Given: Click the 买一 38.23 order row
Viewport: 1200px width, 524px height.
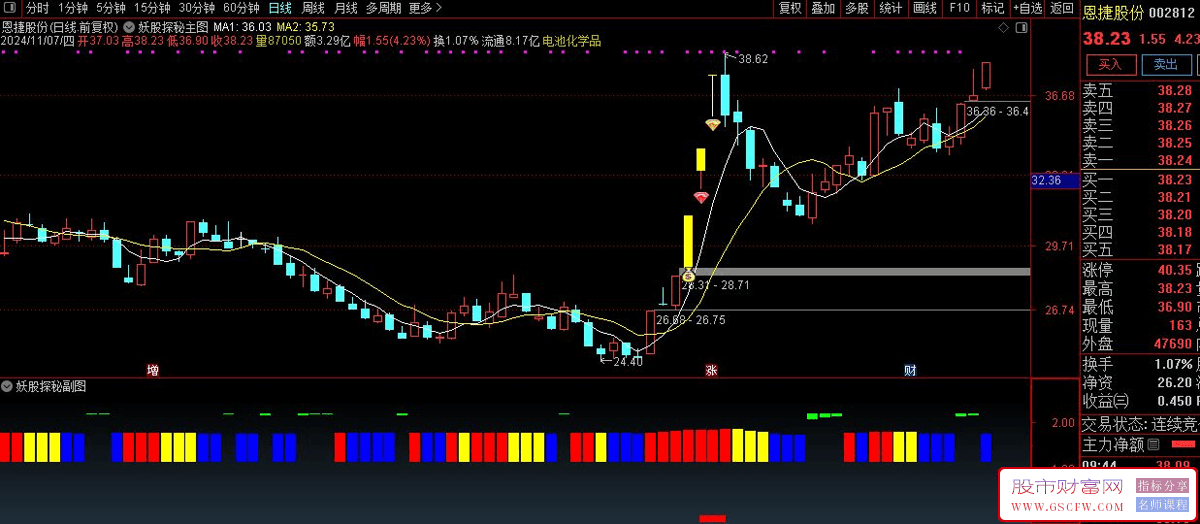Looking at the screenshot, I should [x=1140, y=180].
